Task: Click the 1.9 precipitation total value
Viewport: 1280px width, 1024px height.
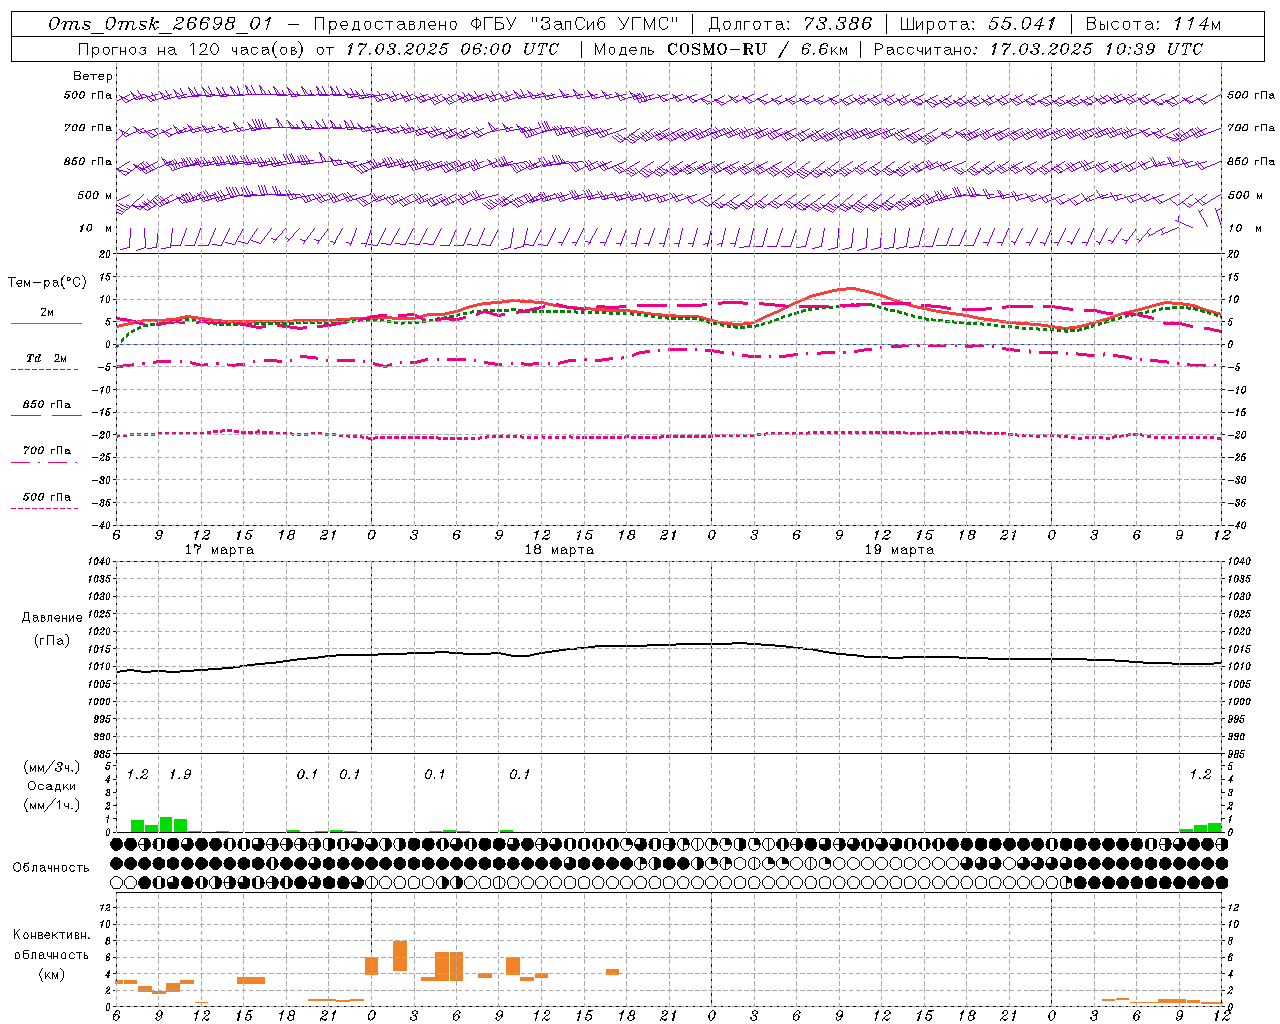Action: pyautogui.click(x=180, y=775)
